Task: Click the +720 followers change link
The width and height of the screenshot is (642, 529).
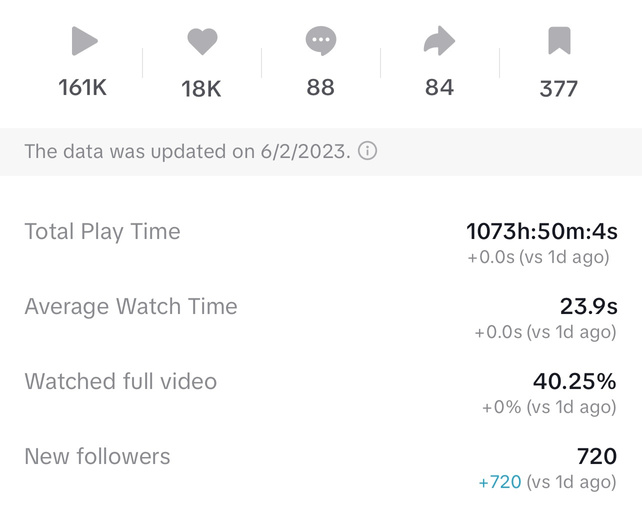Action: coord(500,482)
